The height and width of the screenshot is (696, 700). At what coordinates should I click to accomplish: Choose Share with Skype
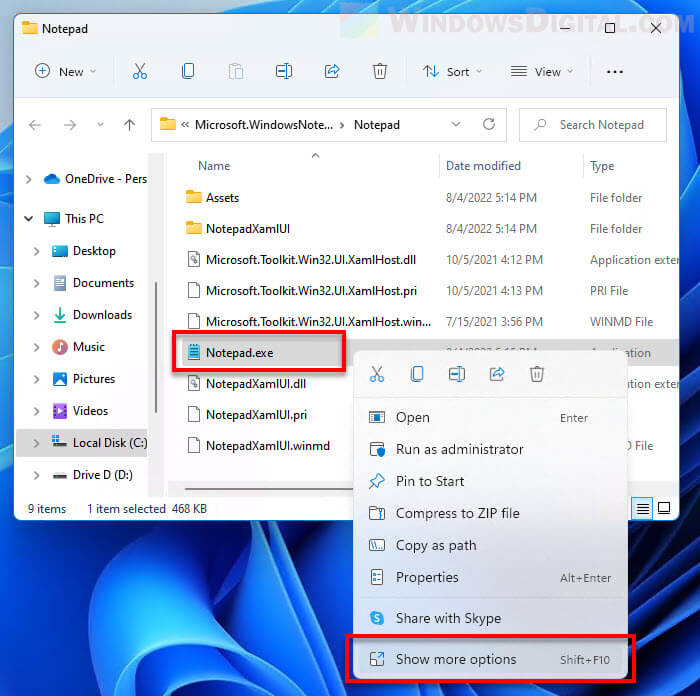pyautogui.click(x=491, y=618)
